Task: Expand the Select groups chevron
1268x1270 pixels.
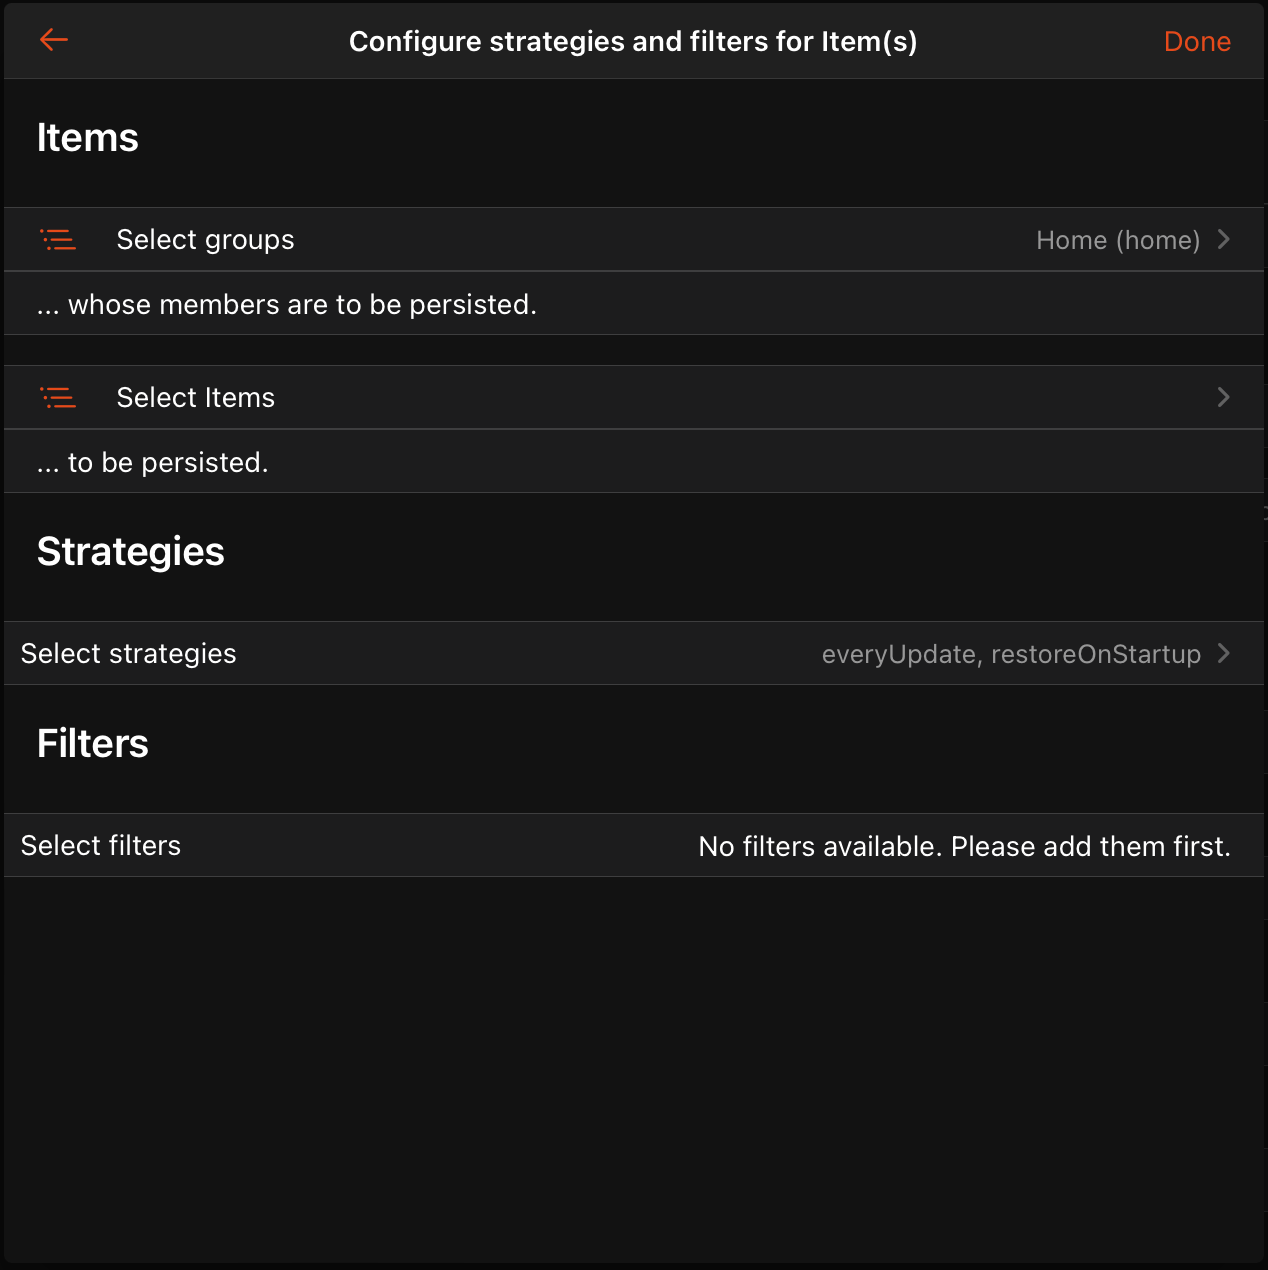Action: (1223, 240)
